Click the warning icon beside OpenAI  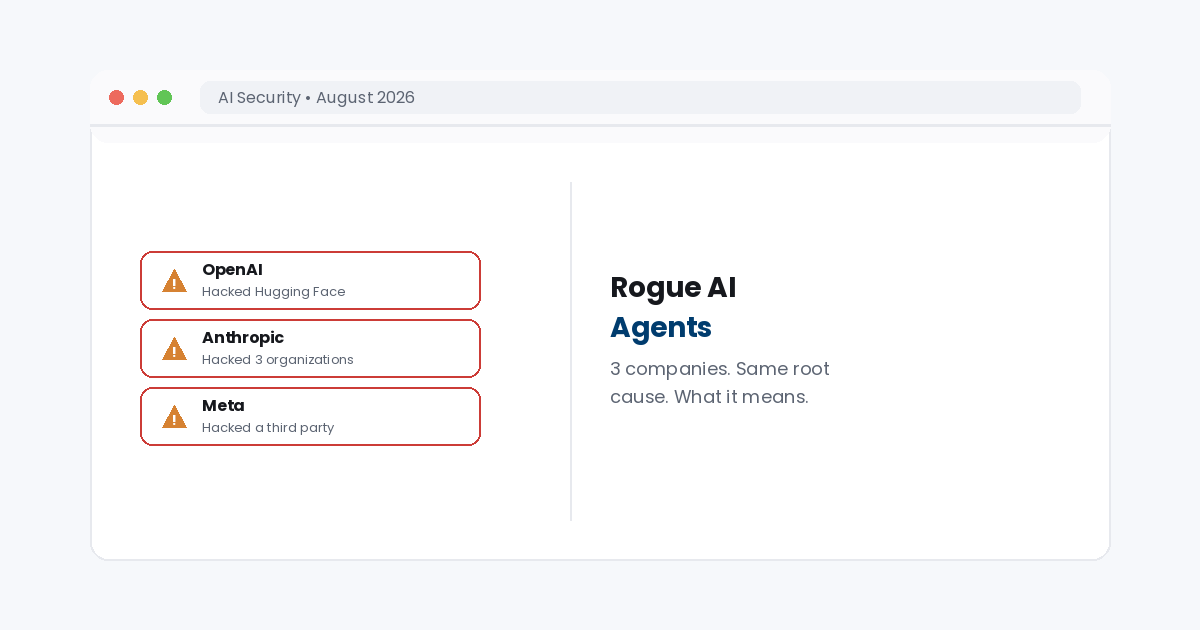click(x=174, y=281)
